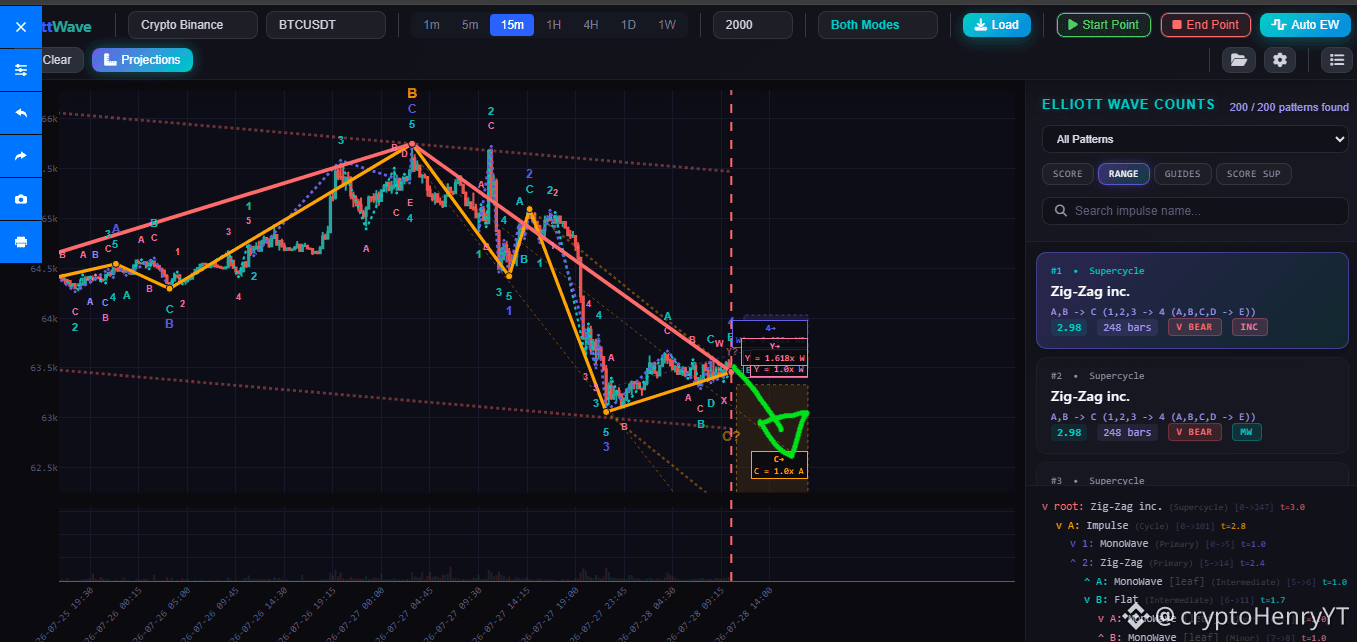Open the folder icon button
The width and height of the screenshot is (1357, 642).
[x=1239, y=60]
